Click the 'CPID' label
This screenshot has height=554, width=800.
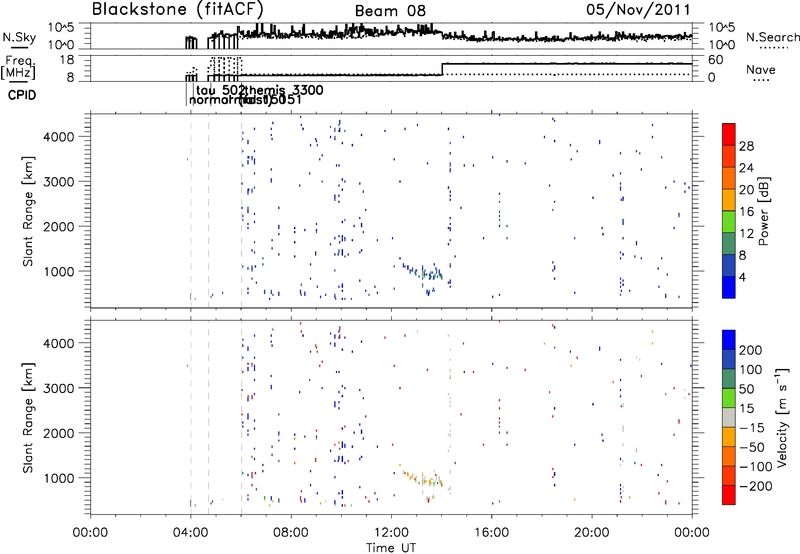(22, 95)
